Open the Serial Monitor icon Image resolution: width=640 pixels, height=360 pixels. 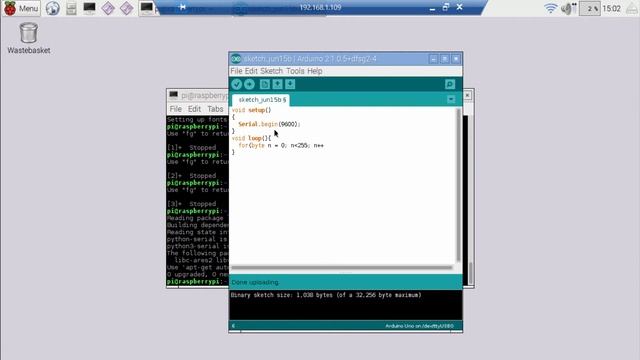(450, 84)
